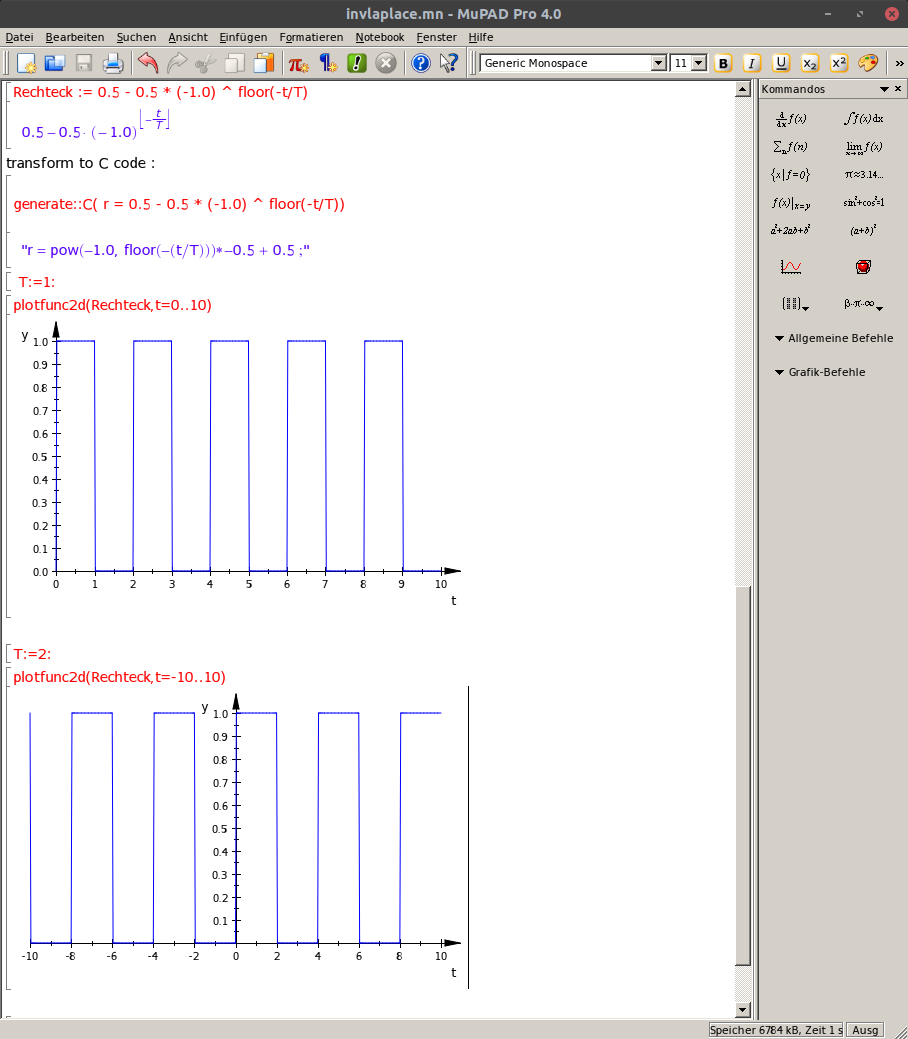908x1039 pixels.
Task: Open the Kommandos panel options arrow
Action: [x=884, y=89]
